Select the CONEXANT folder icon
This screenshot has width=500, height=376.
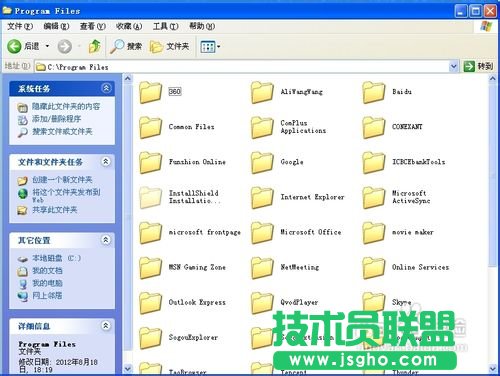(373, 127)
